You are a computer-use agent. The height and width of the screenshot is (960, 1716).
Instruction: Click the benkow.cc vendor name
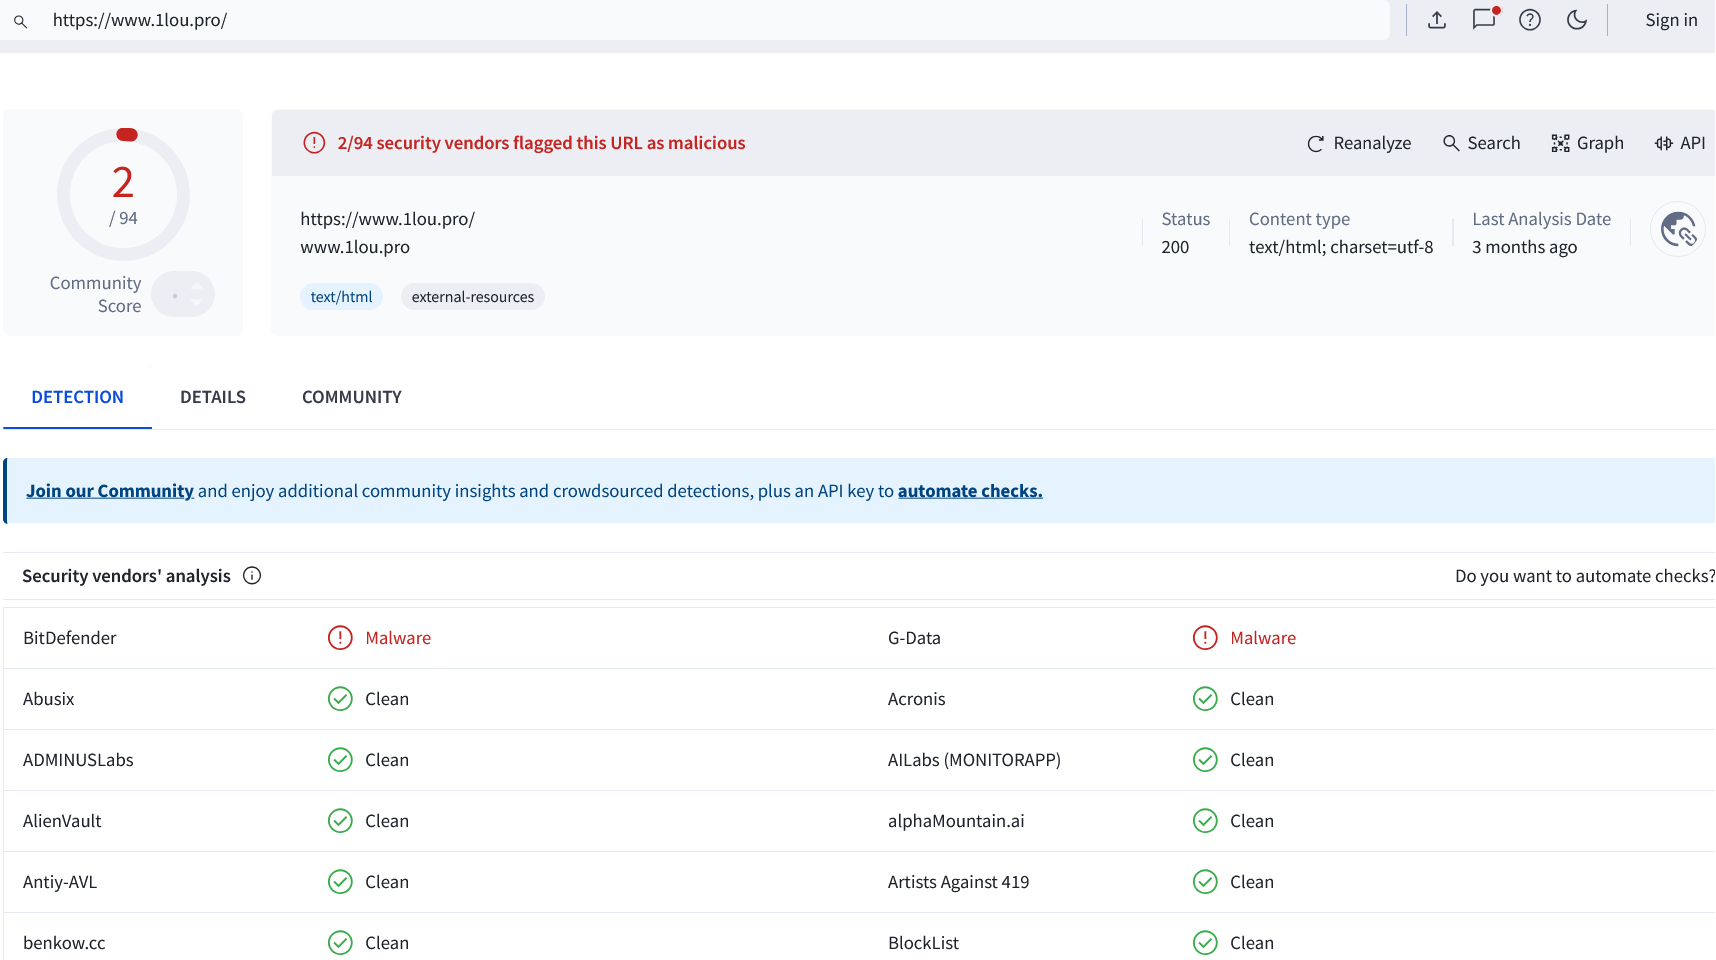tap(64, 943)
